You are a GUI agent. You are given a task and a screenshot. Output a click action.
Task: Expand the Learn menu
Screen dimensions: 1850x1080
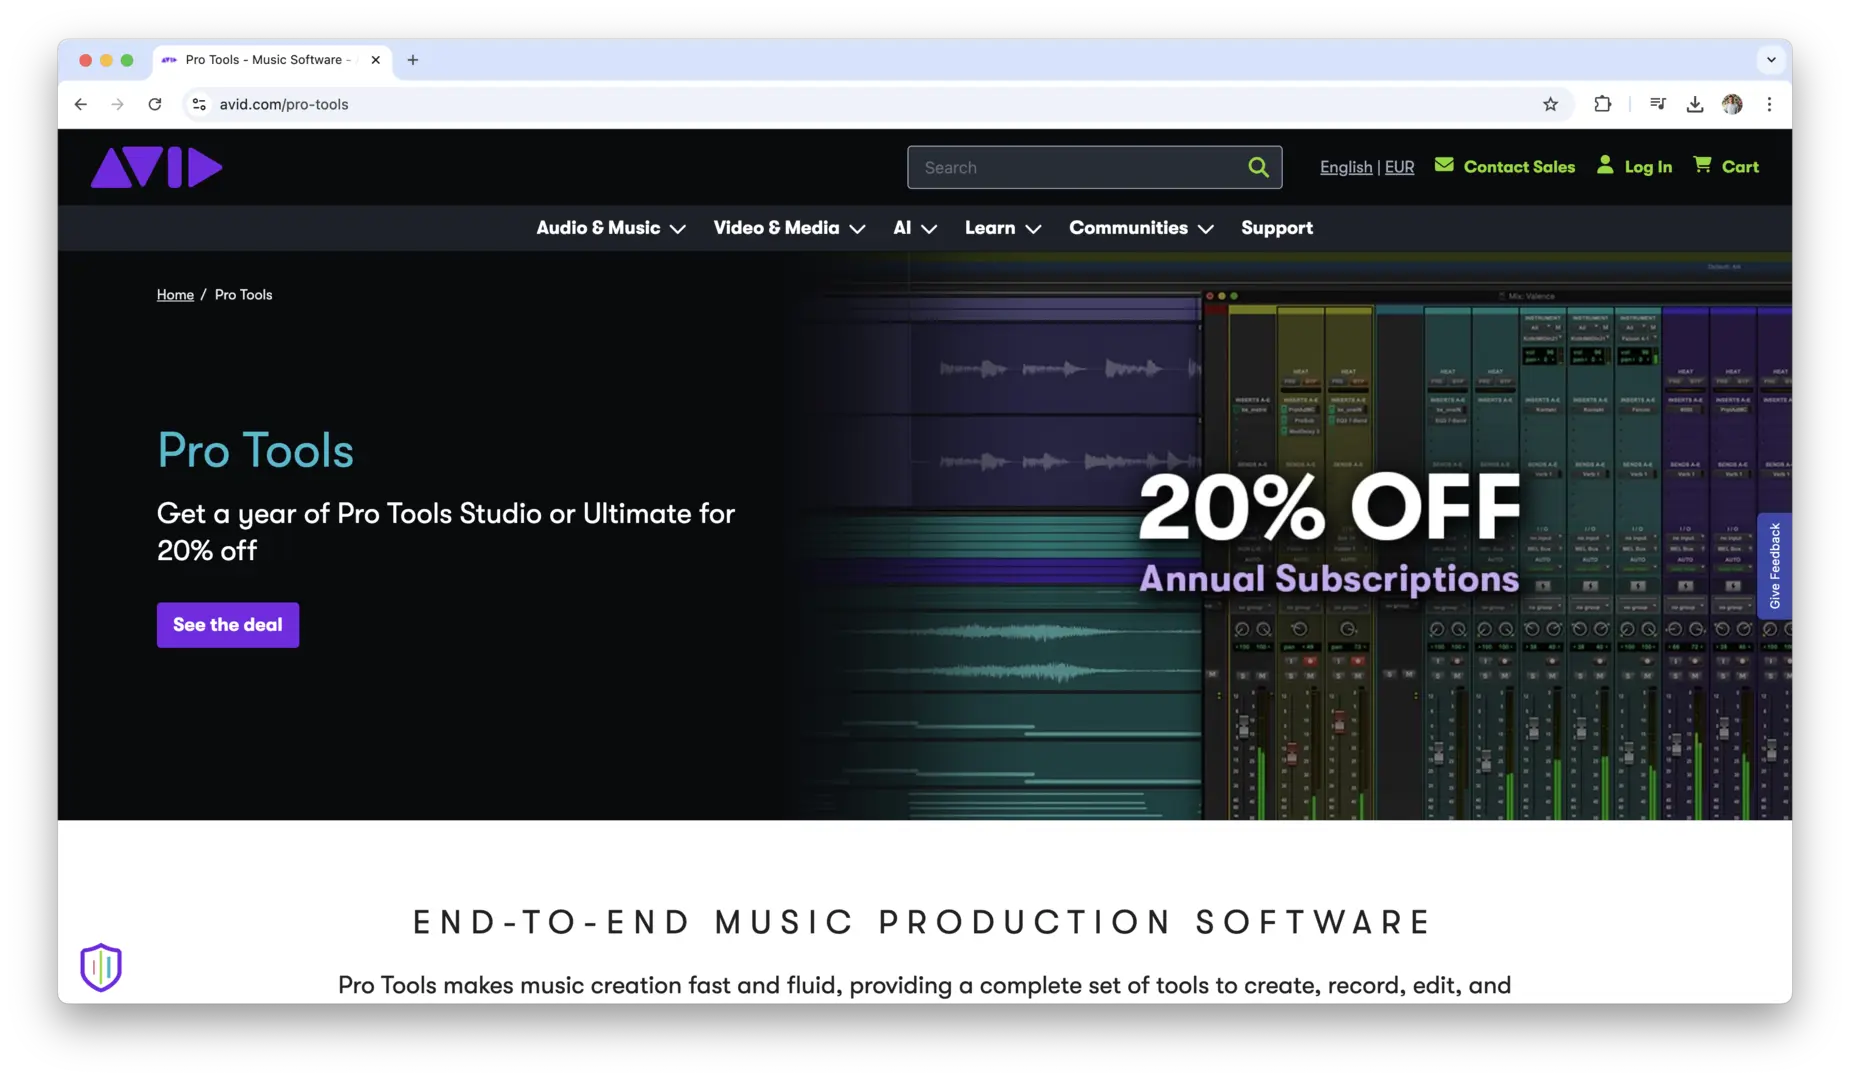click(x=1003, y=228)
